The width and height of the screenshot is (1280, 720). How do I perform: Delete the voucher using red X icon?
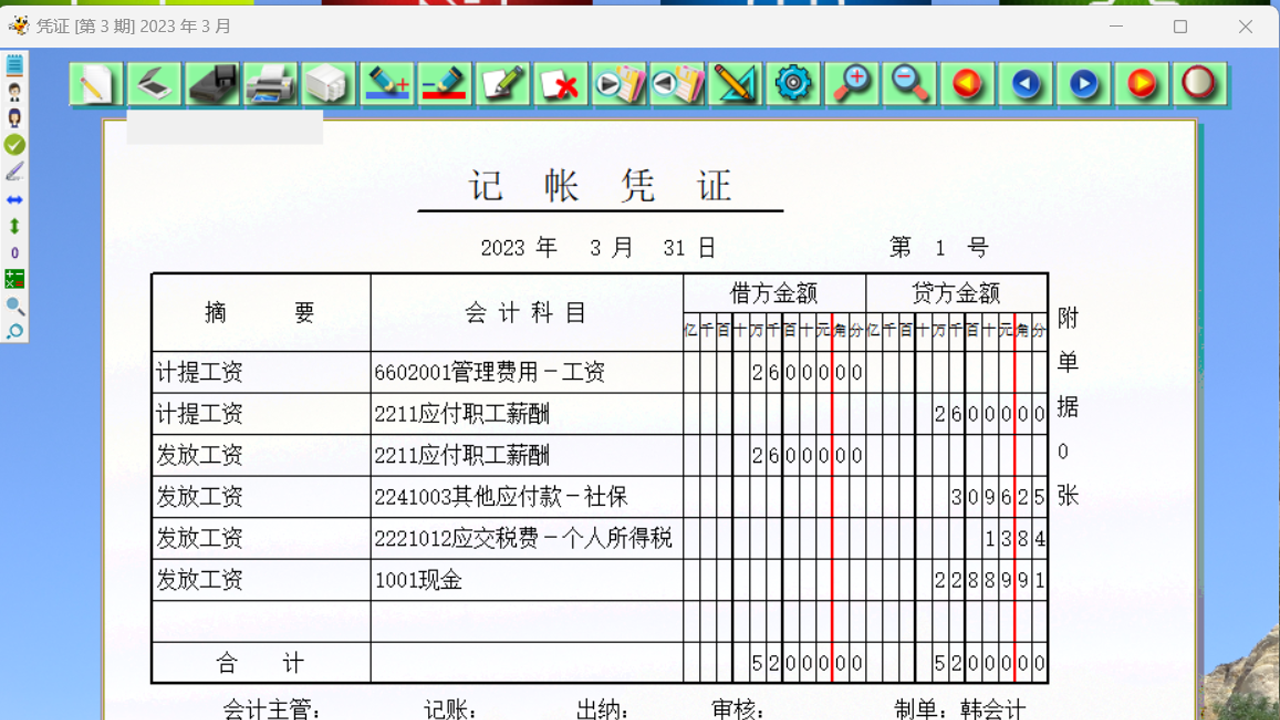coord(559,85)
